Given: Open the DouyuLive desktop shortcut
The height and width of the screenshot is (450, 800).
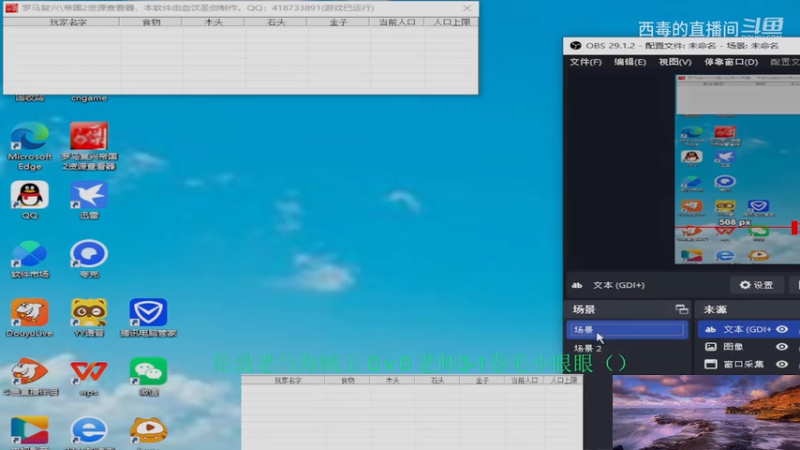Looking at the screenshot, I should [30, 317].
